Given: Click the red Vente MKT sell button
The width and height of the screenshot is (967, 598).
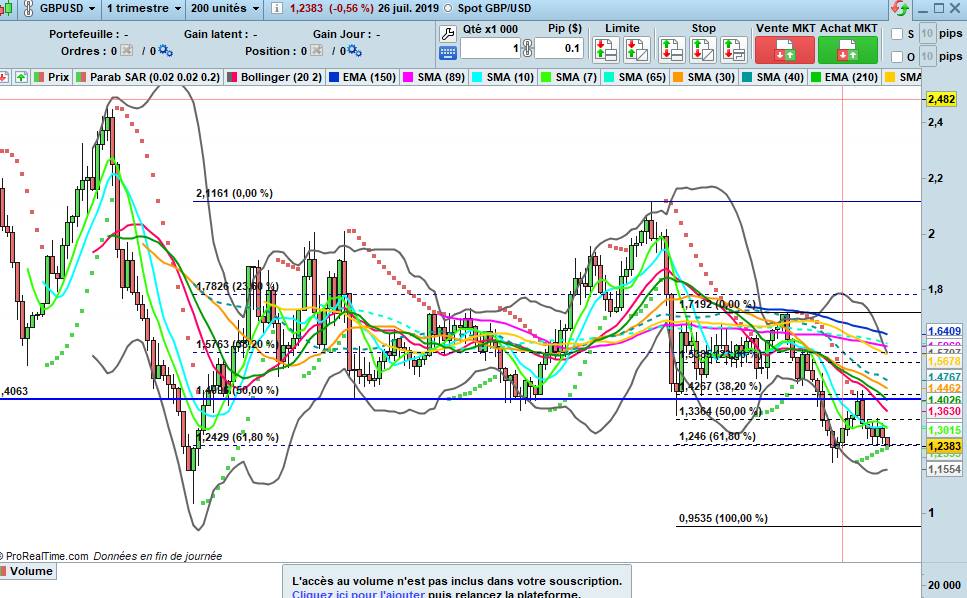Looking at the screenshot, I should click(x=784, y=50).
